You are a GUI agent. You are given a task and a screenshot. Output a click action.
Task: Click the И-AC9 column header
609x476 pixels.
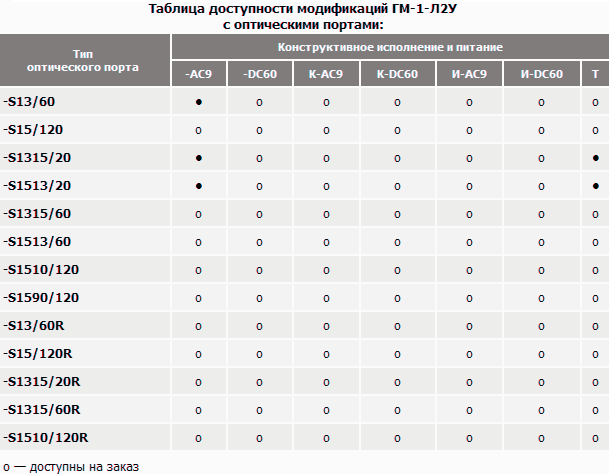[469, 74]
